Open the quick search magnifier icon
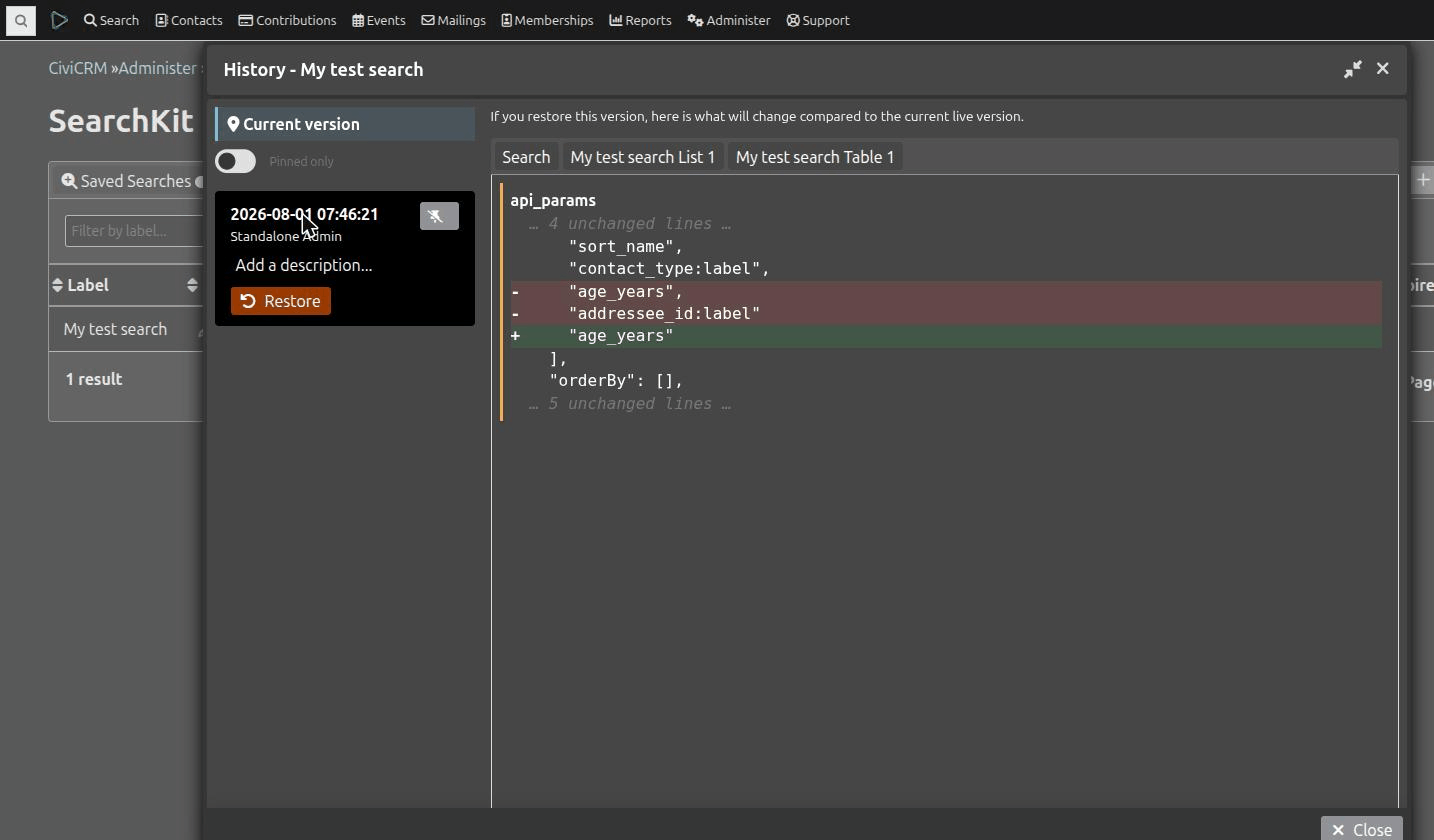1434x840 pixels. 21,20
